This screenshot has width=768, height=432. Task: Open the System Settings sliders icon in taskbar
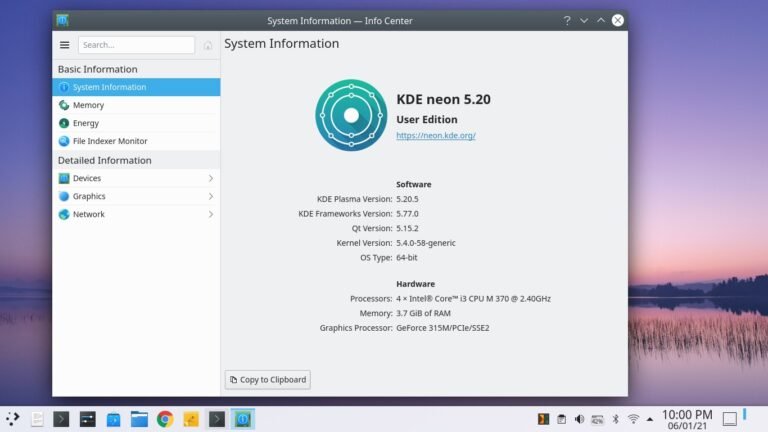point(88,419)
